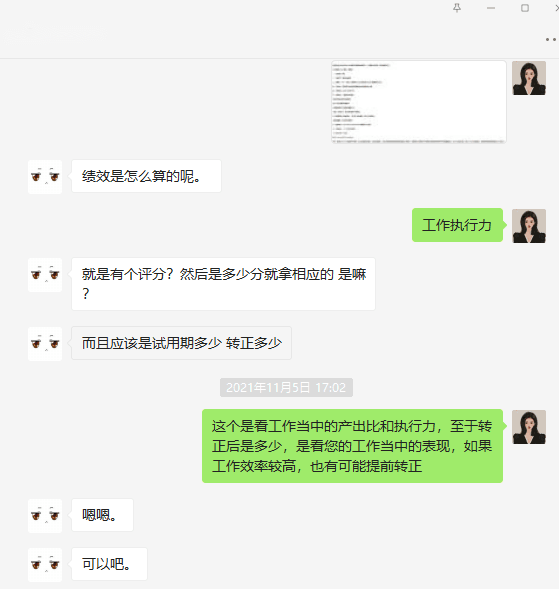Open the shared document image thumbnail

(x=418, y=102)
